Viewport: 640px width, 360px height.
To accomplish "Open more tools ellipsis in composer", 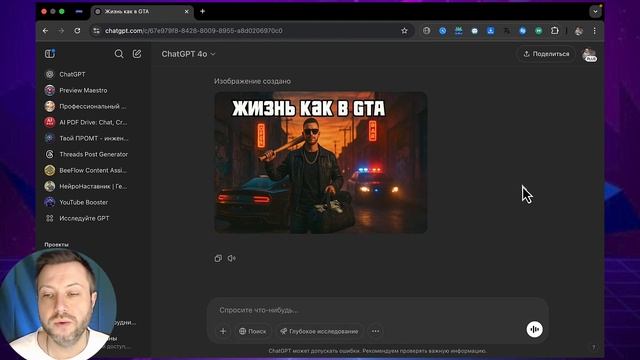I will (376, 331).
